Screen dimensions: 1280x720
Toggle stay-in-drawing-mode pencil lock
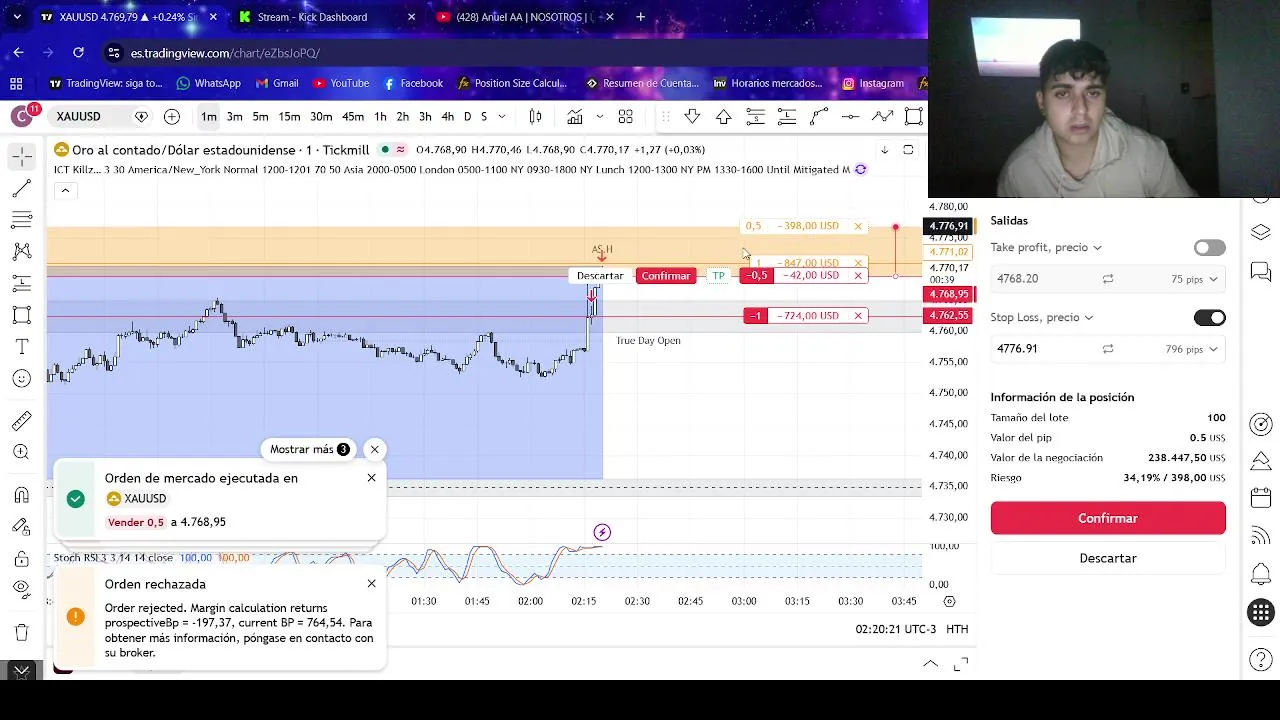(x=21, y=526)
